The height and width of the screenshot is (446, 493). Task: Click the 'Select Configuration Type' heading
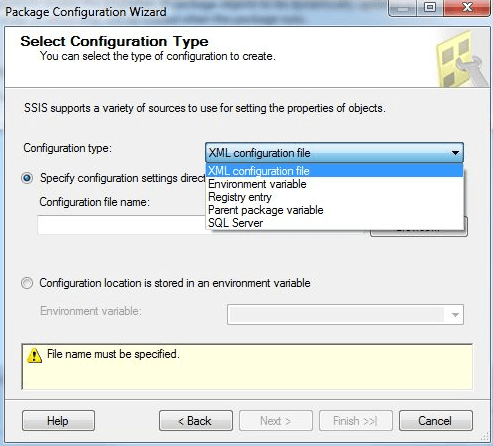114,41
